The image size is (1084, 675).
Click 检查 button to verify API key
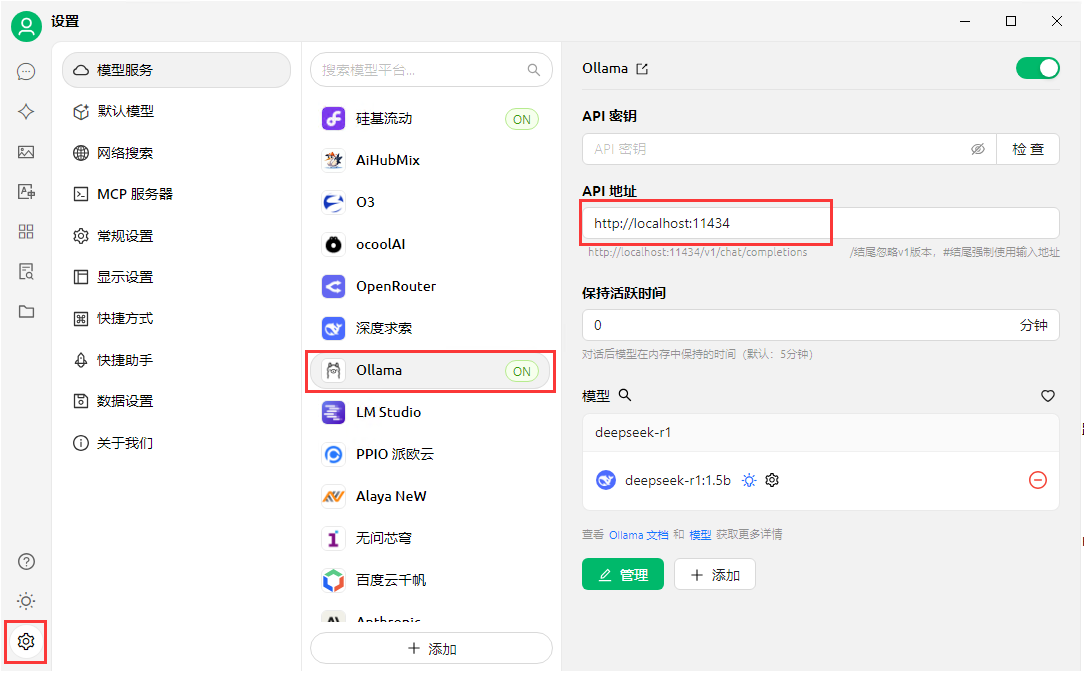(1027, 149)
